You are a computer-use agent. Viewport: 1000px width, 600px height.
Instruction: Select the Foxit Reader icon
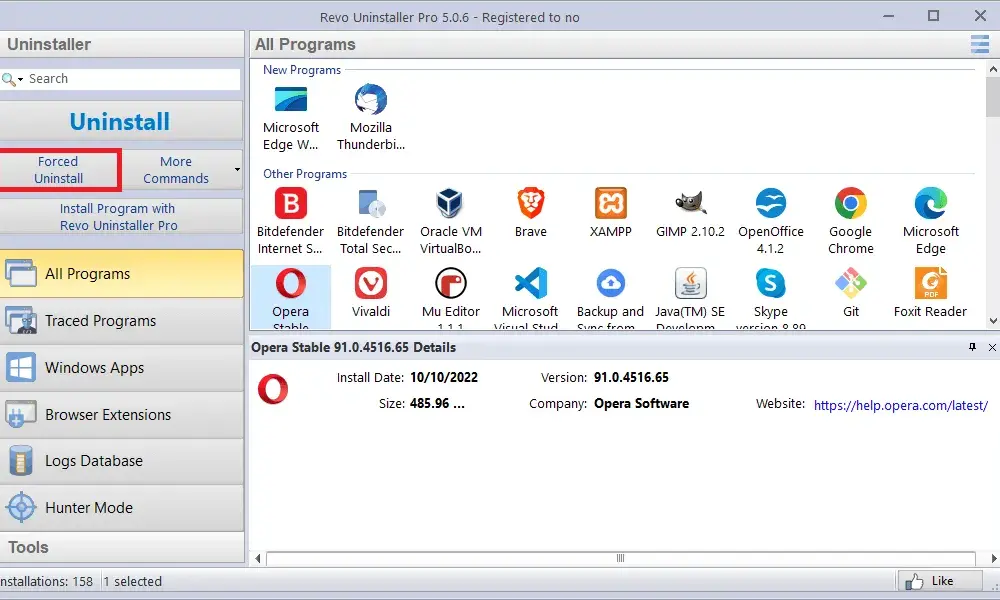click(x=930, y=283)
